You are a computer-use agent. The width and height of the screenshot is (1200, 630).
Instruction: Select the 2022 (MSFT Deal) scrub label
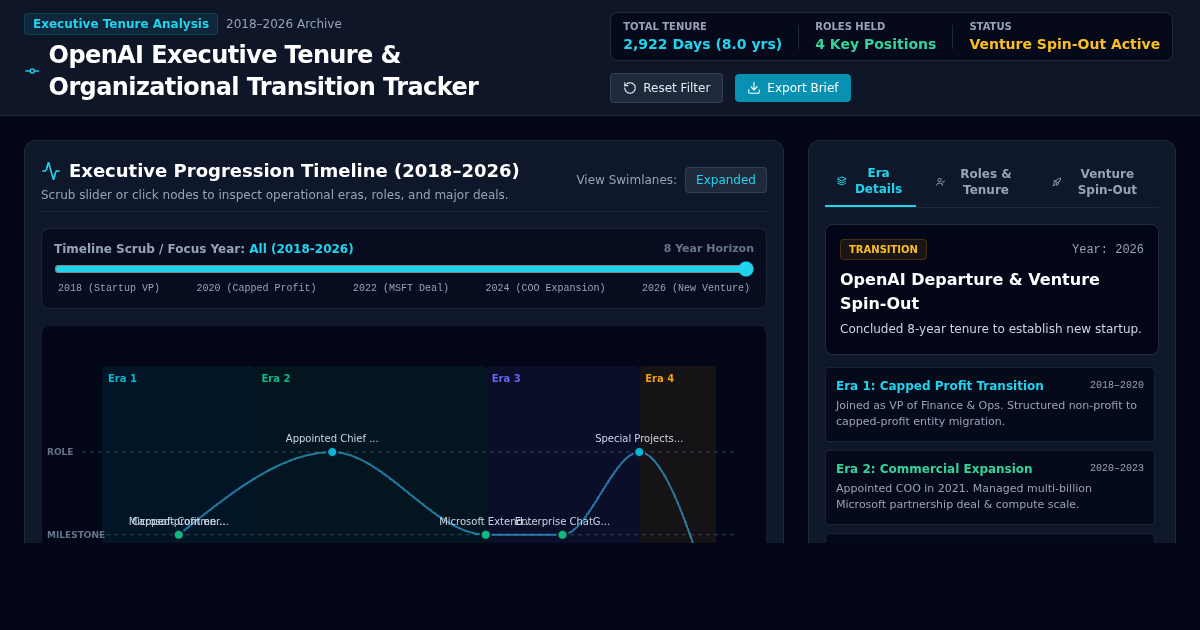(x=401, y=288)
